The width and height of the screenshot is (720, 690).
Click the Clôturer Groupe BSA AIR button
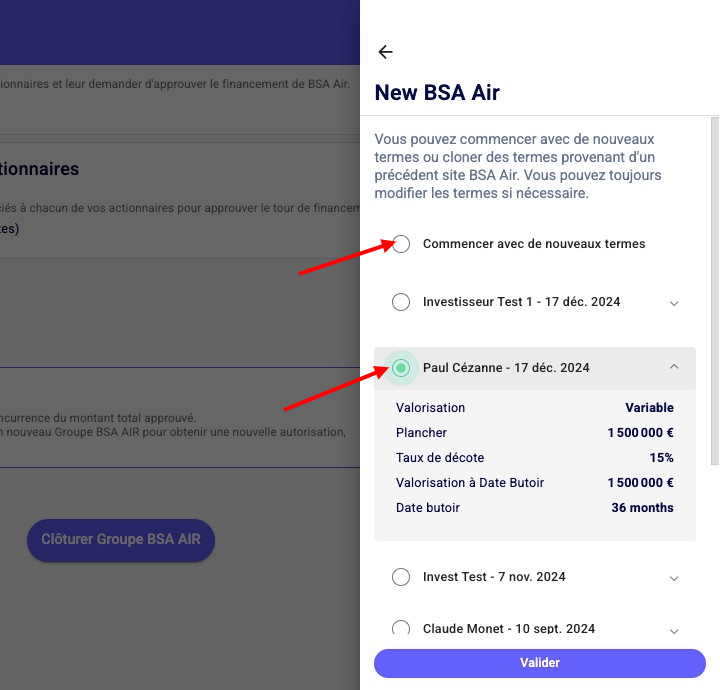(x=121, y=539)
